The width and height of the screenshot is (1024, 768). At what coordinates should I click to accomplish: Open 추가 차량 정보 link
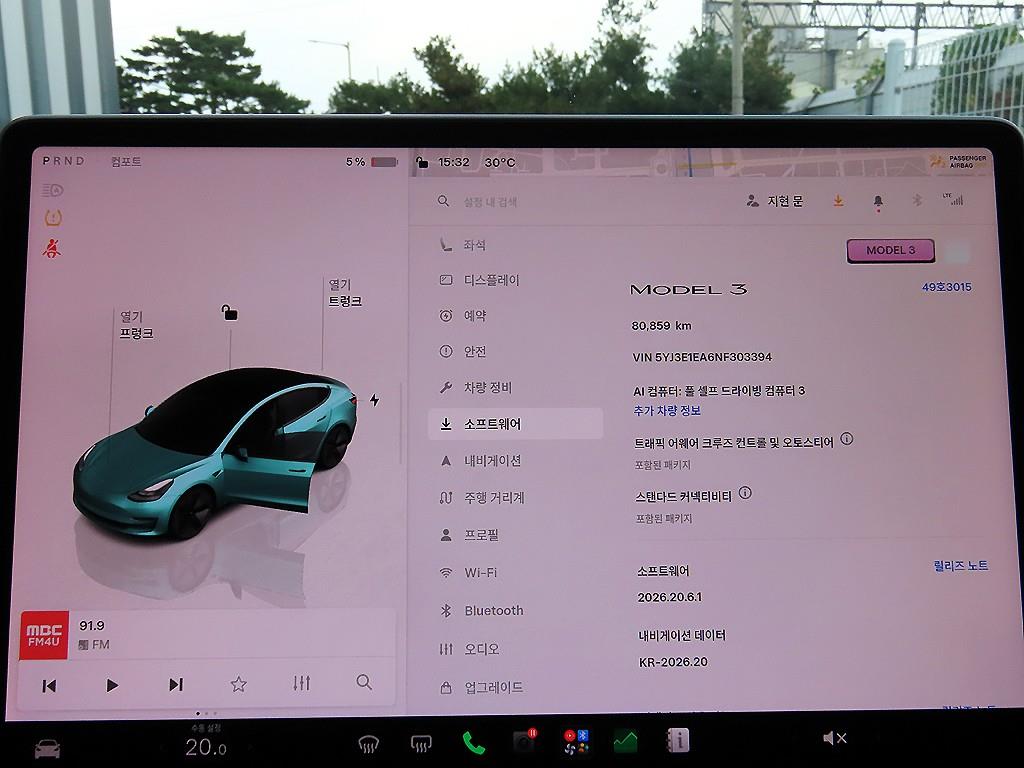667,411
